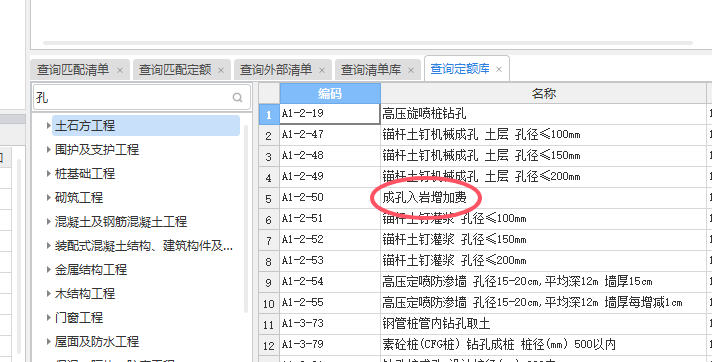The image size is (712, 362).
Task: Click code cell A1-2-54
Action: (330, 282)
